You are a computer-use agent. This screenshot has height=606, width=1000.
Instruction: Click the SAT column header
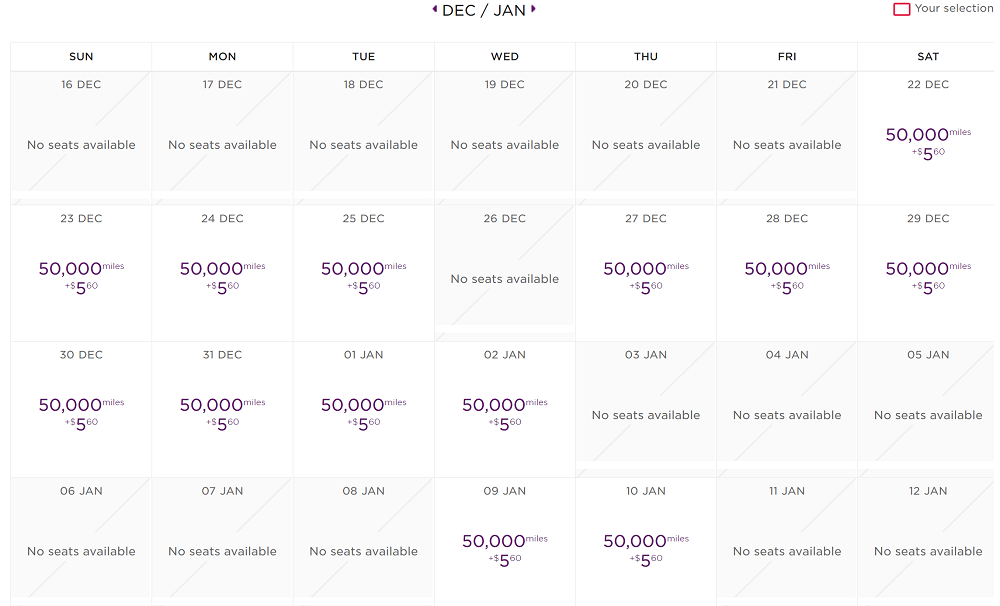tap(928, 57)
